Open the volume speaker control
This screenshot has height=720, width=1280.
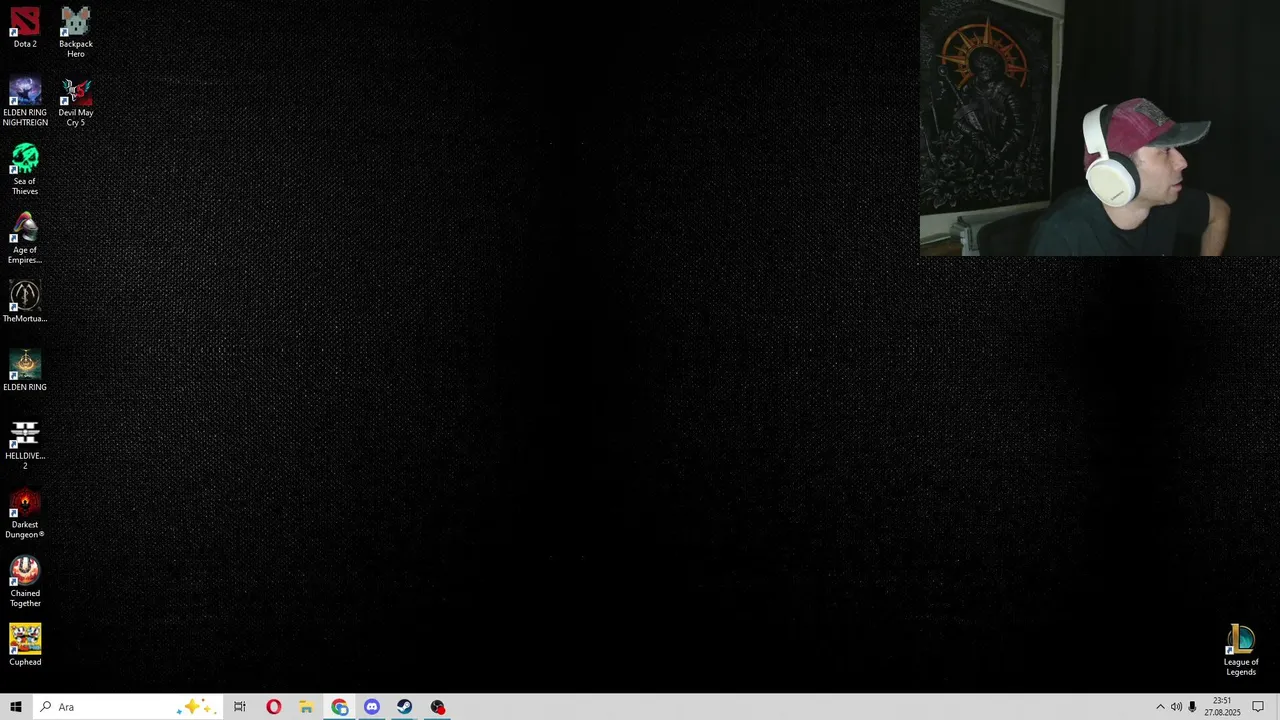(1176, 707)
